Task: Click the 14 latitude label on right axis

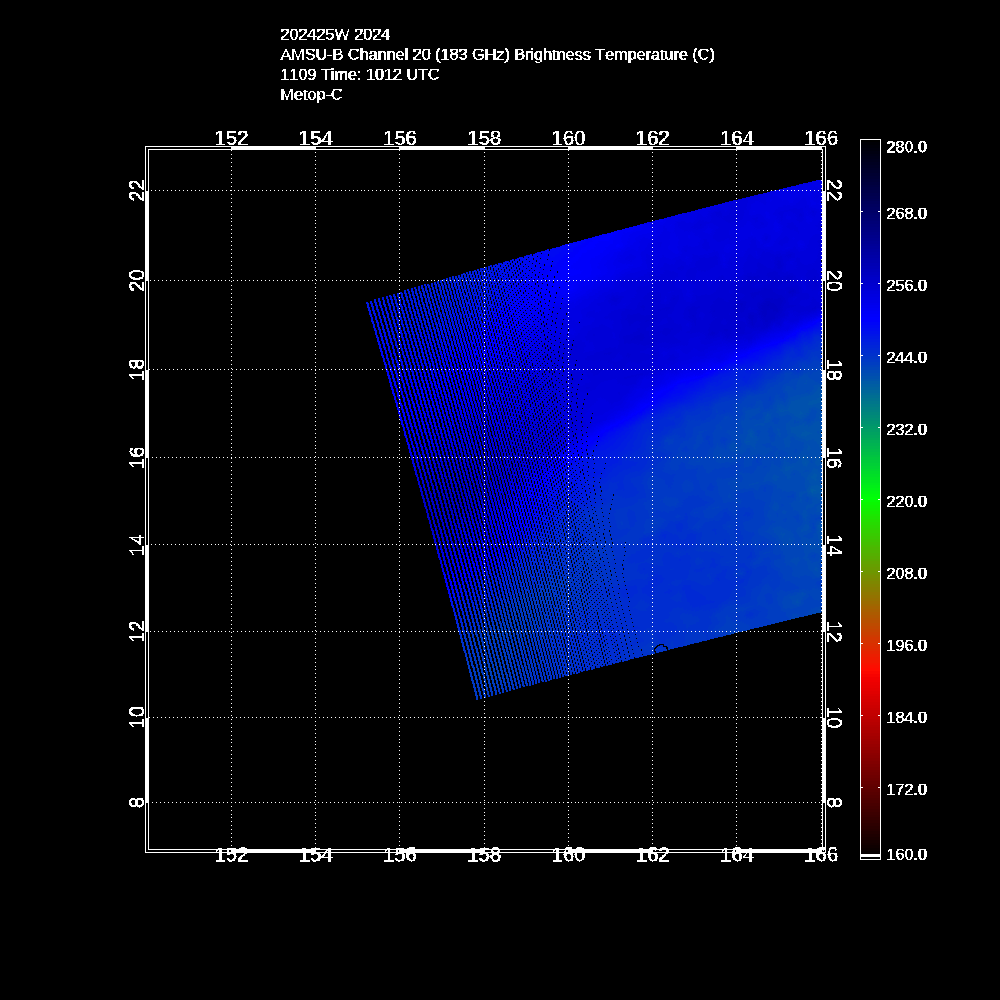Action: (833, 546)
